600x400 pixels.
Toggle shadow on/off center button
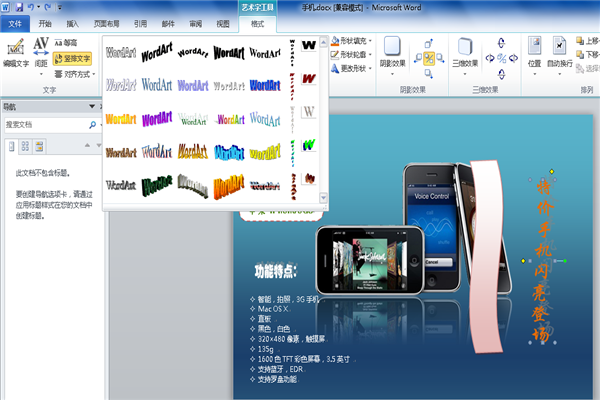click(x=429, y=58)
